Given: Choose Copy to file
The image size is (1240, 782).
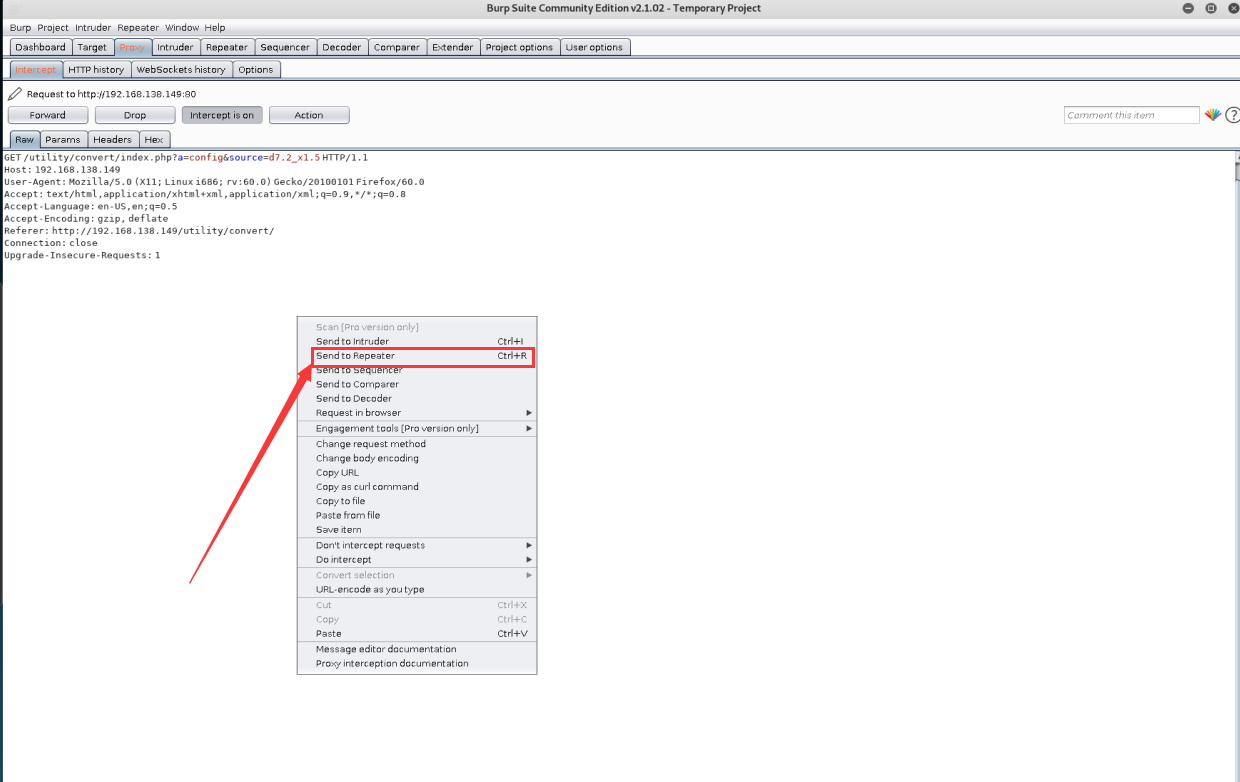Looking at the screenshot, I should click(417, 501).
